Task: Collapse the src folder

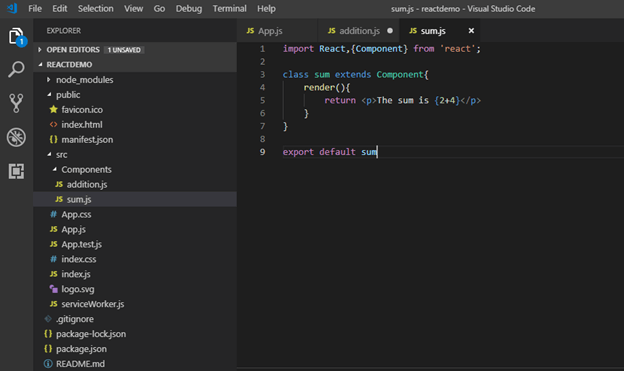Action: [49, 154]
